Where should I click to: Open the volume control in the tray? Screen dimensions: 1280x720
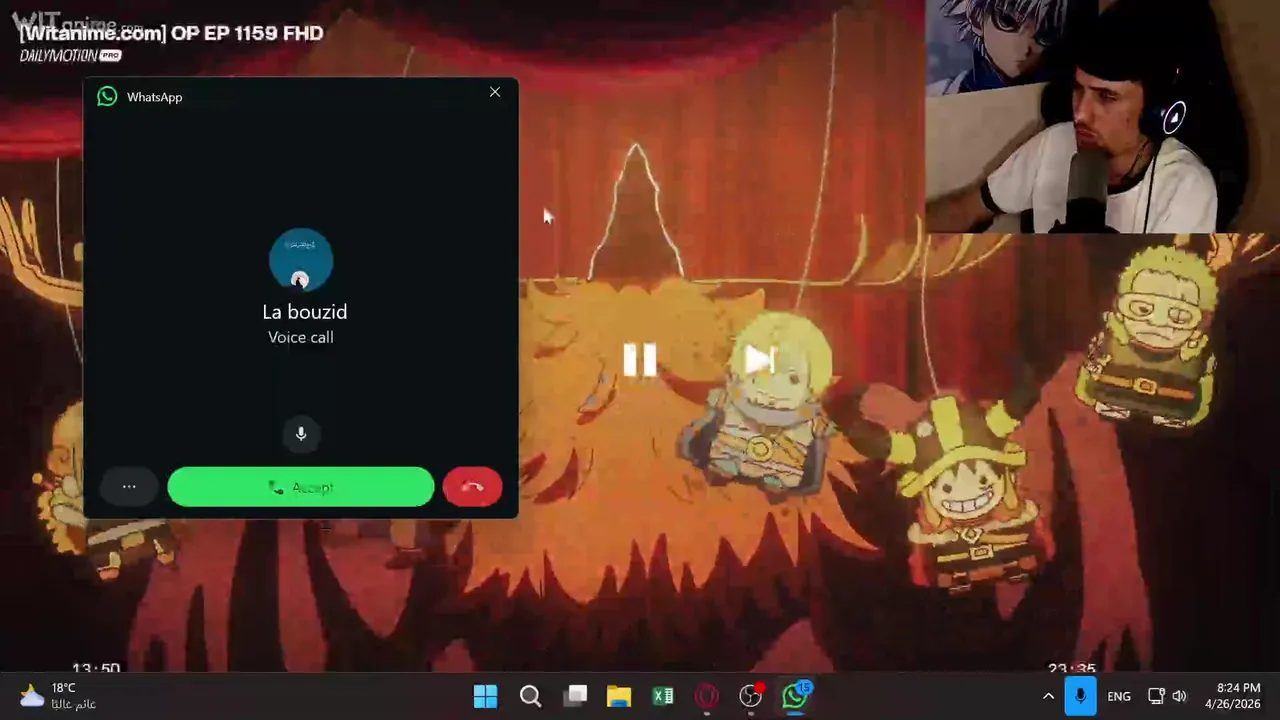pos(1180,696)
